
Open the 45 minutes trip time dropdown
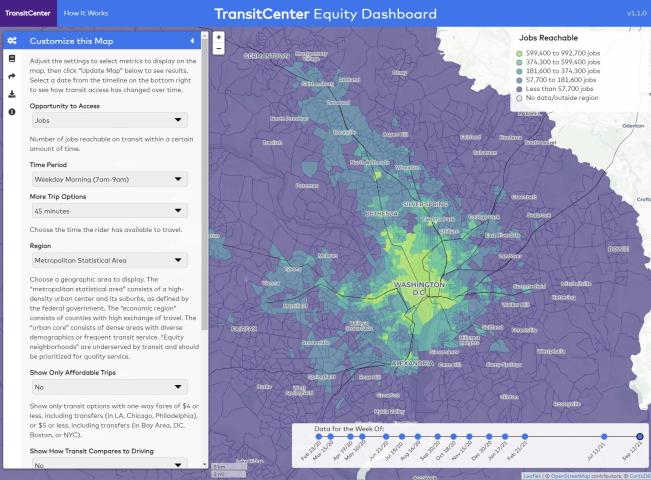110,211
